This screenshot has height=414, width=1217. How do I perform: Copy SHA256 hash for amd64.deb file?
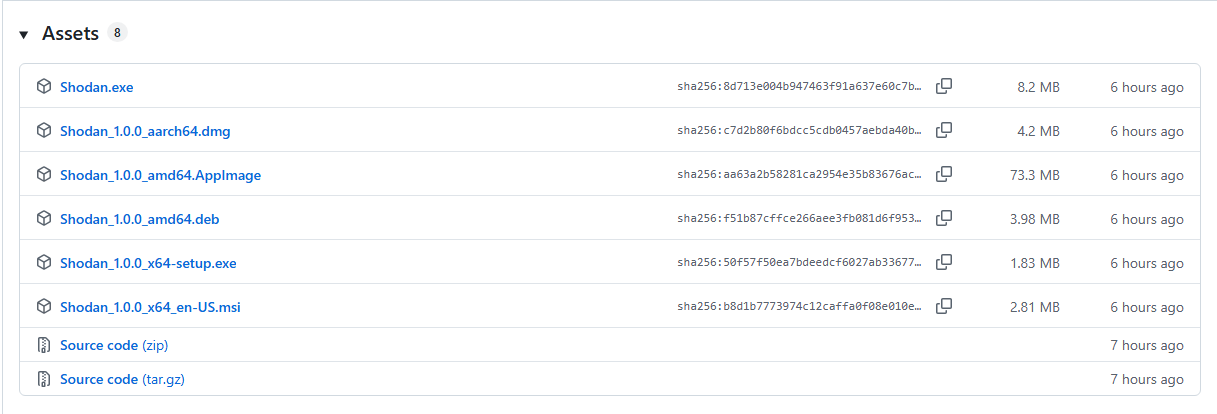pos(943,219)
